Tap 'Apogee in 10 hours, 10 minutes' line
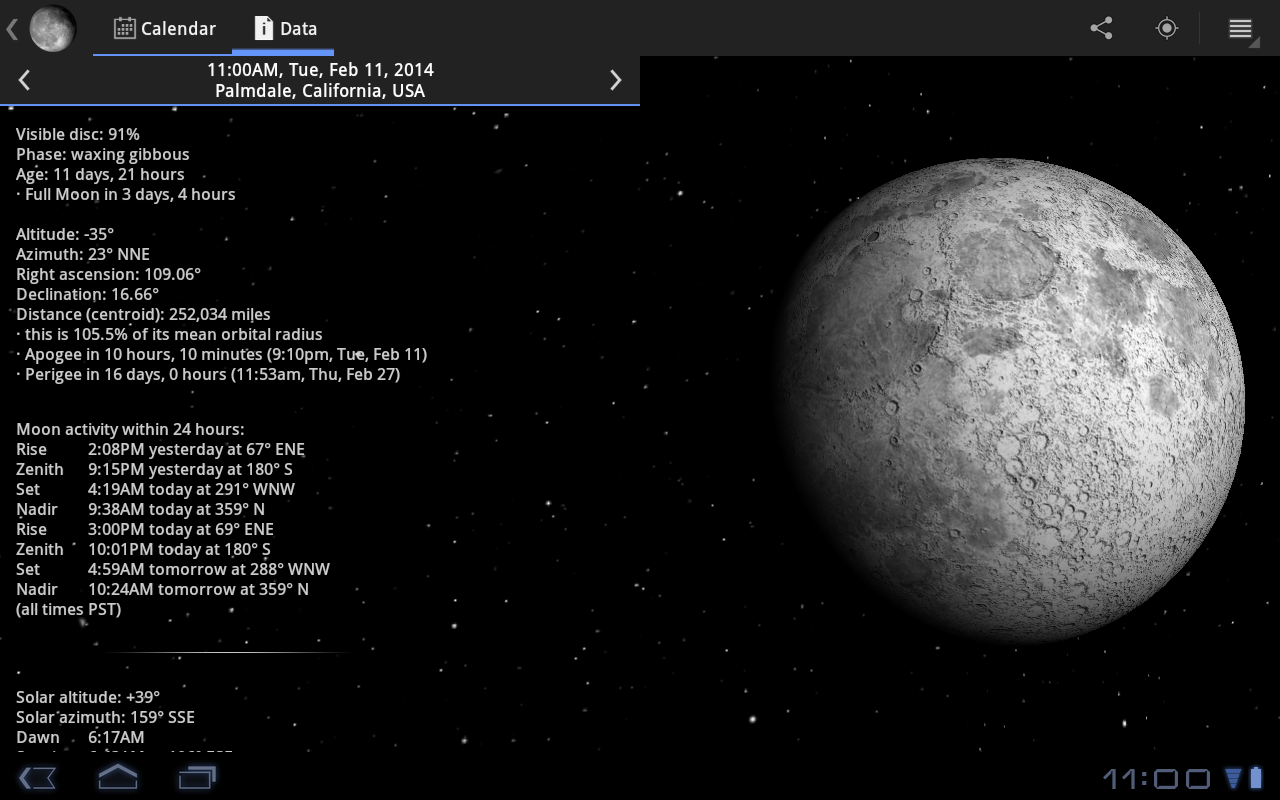 [222, 354]
